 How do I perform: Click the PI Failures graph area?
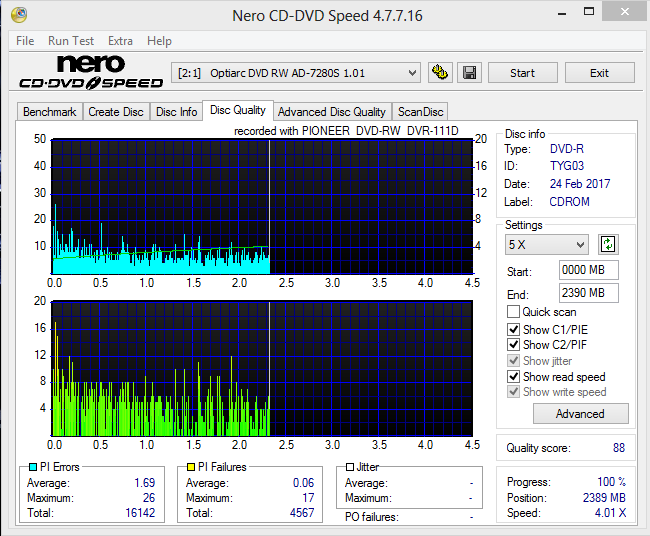click(x=262, y=369)
